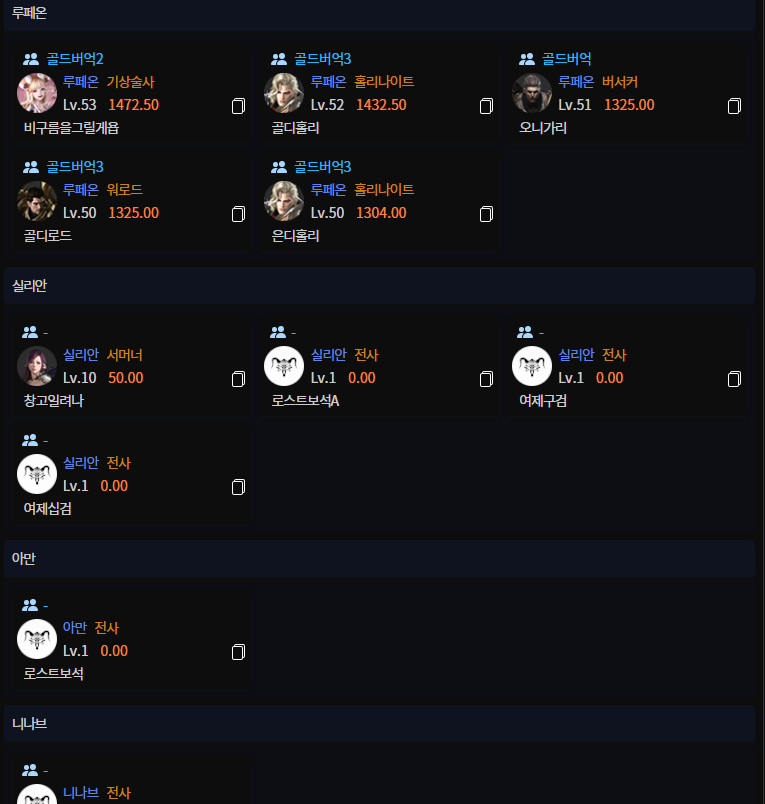Screen dimensions: 765x804
Task: Copy character name 골디홀리
Action: [486, 106]
